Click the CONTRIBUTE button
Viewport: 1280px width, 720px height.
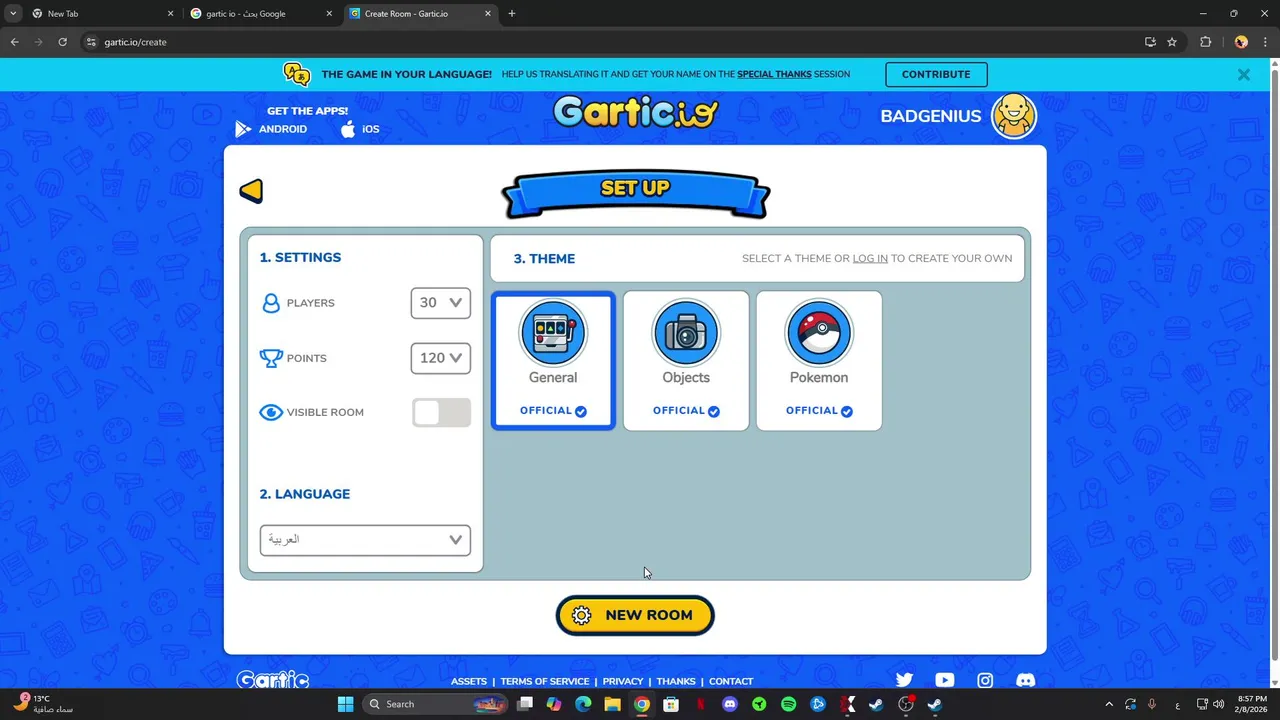(936, 74)
